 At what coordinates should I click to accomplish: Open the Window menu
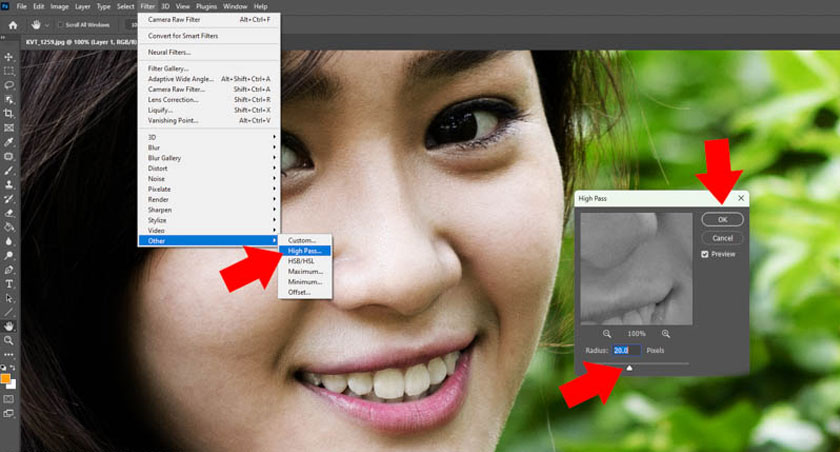coord(235,6)
